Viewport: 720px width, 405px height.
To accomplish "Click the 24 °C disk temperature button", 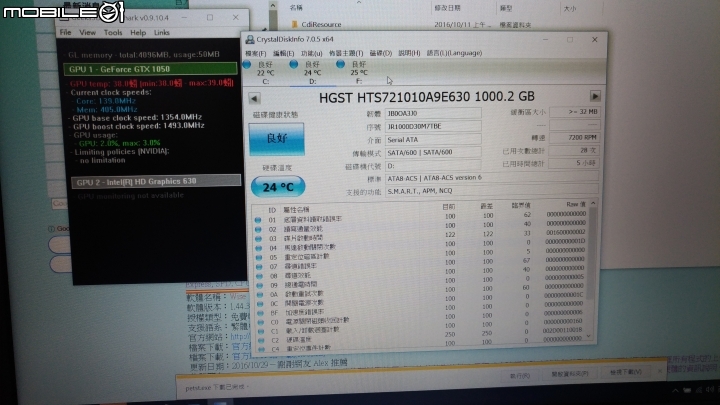I will tap(278, 187).
